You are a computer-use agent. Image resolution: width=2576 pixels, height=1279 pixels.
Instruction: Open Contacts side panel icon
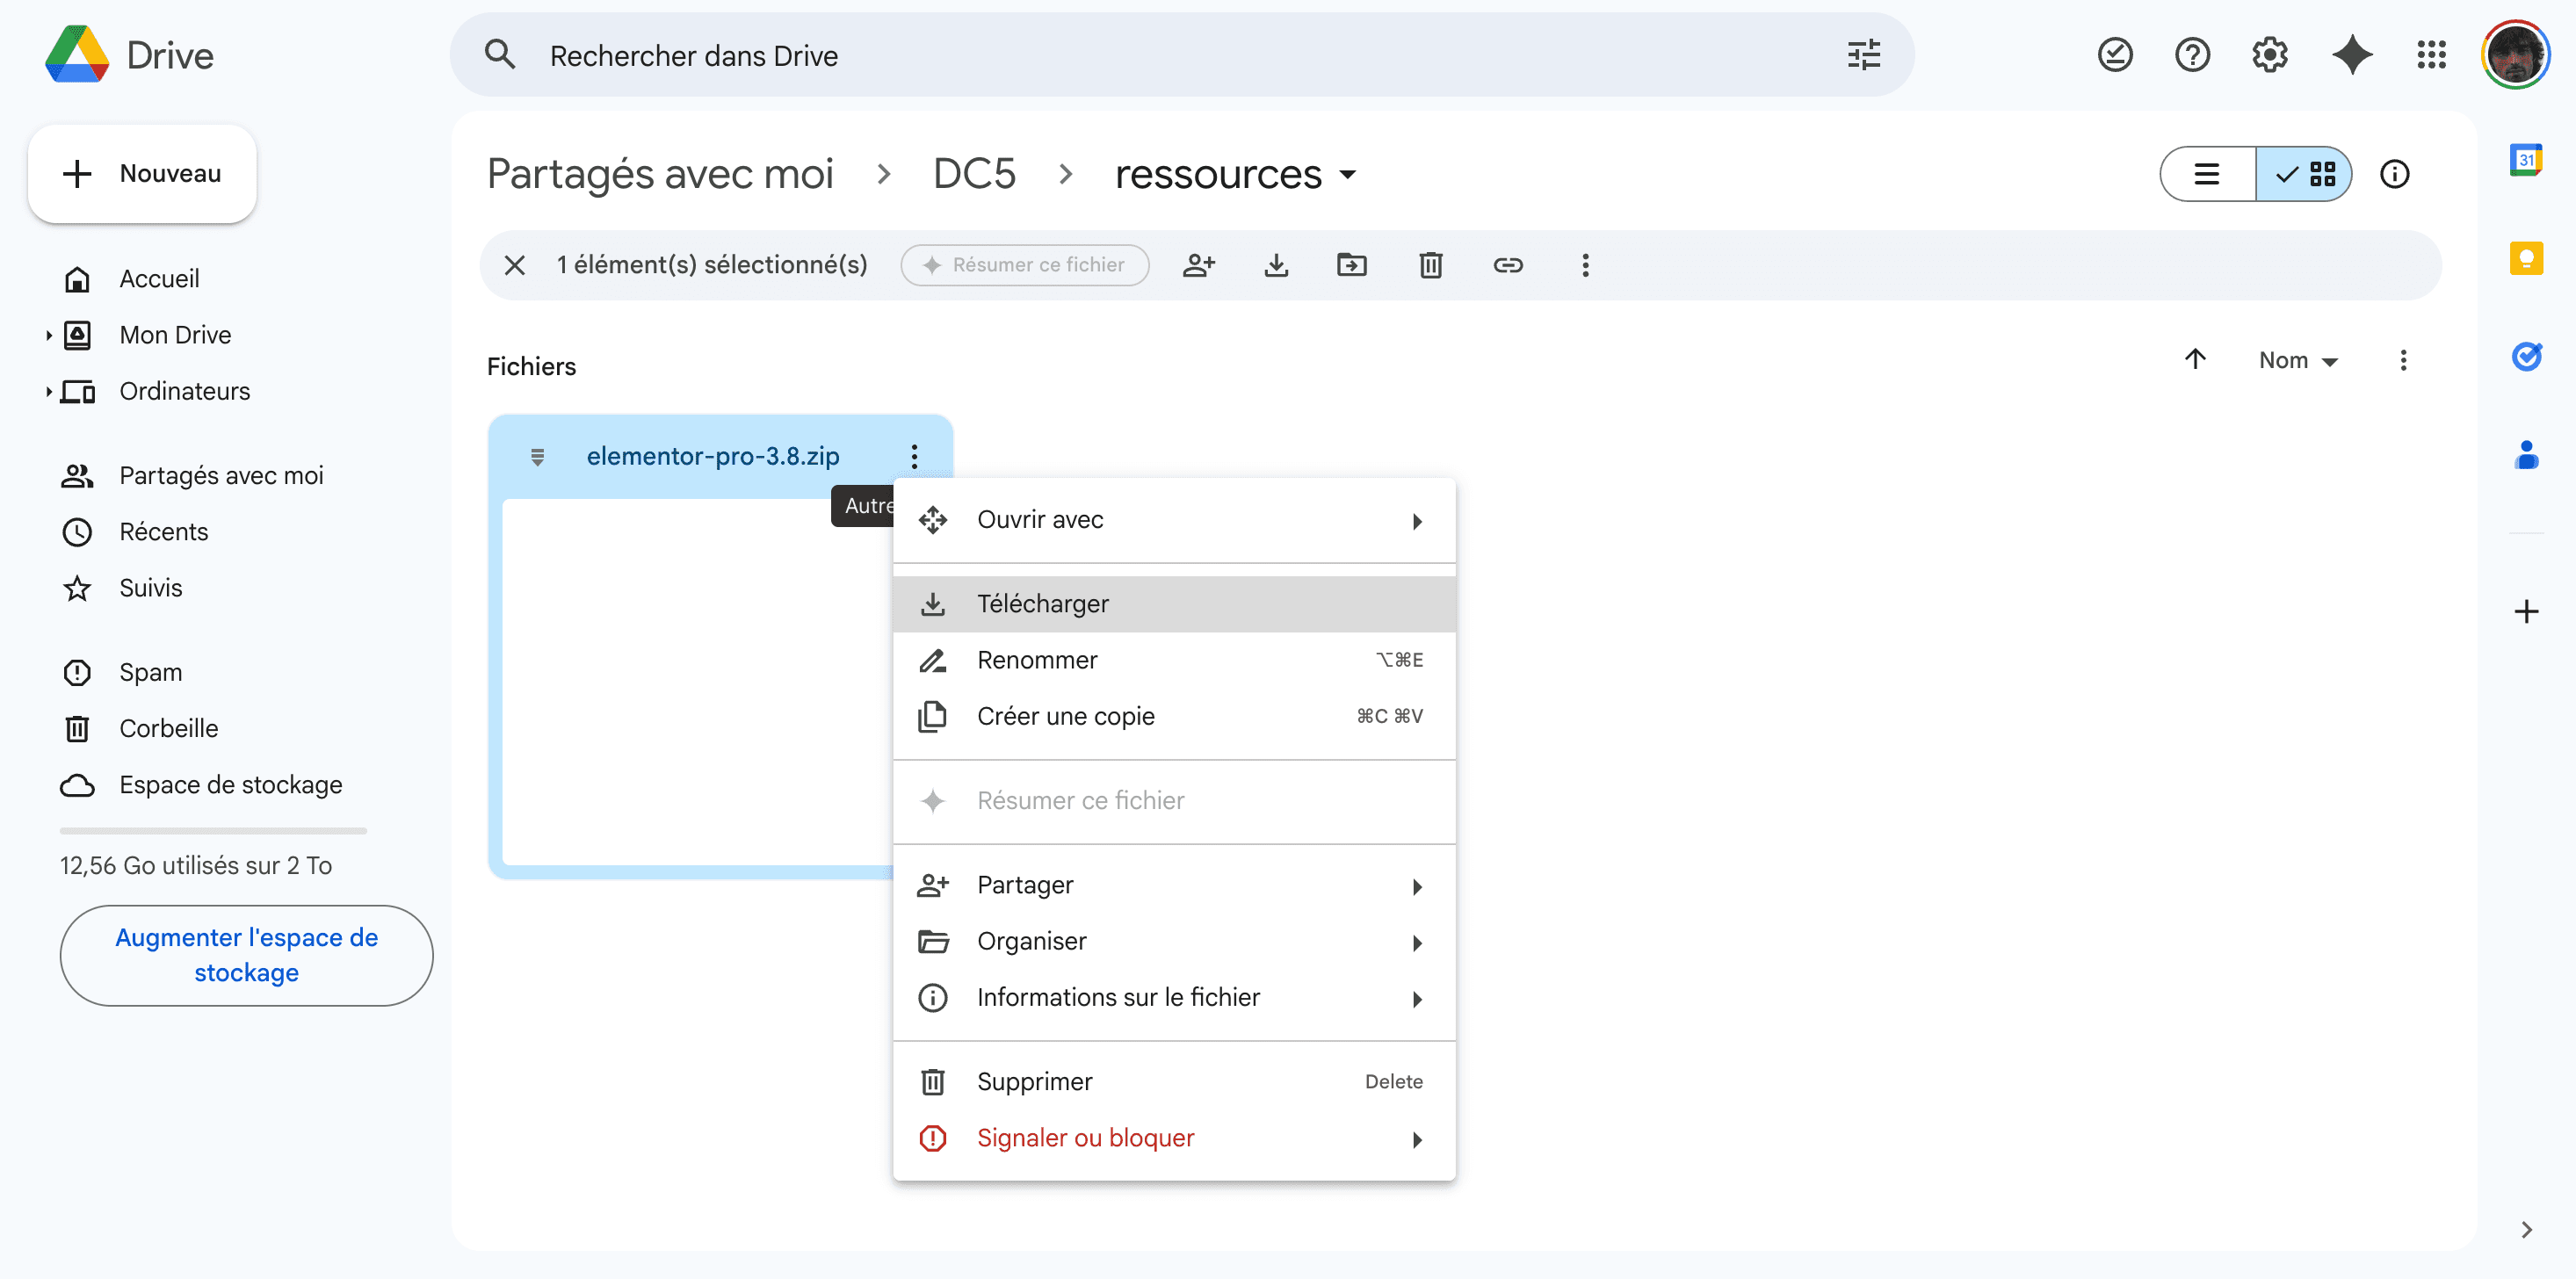[2526, 454]
